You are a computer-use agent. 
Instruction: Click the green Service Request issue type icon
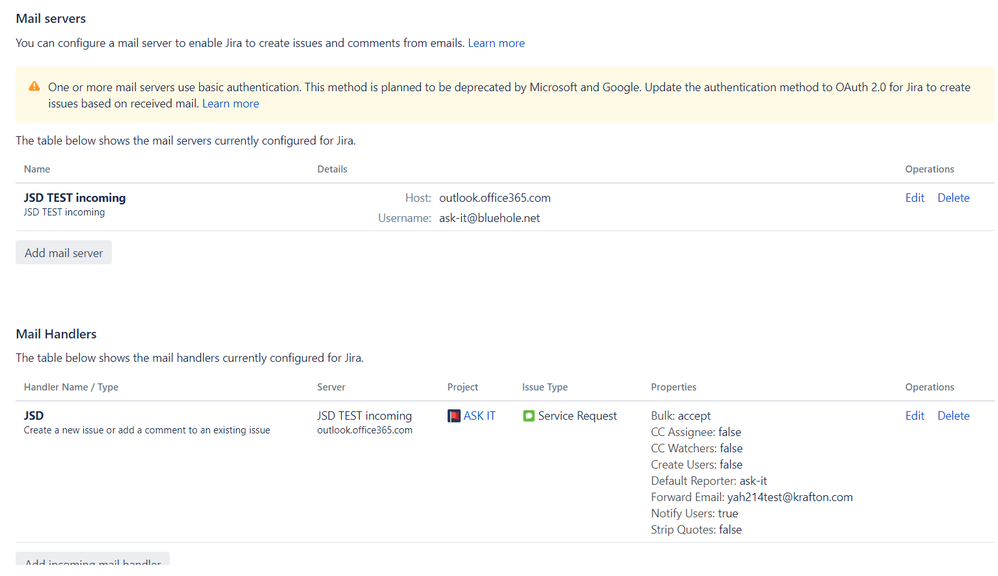[x=528, y=416]
